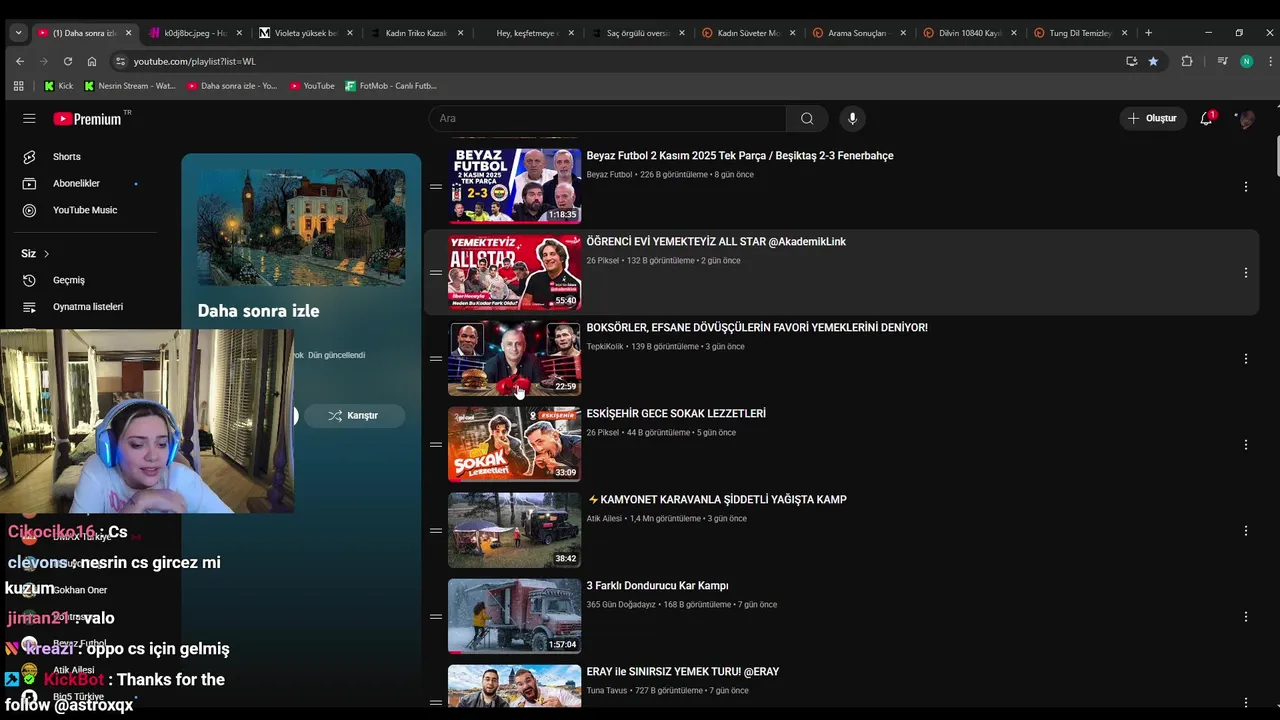The width and height of the screenshot is (1280, 720).
Task: Open the Nesrin Stream bookmark
Action: [x=130, y=86]
